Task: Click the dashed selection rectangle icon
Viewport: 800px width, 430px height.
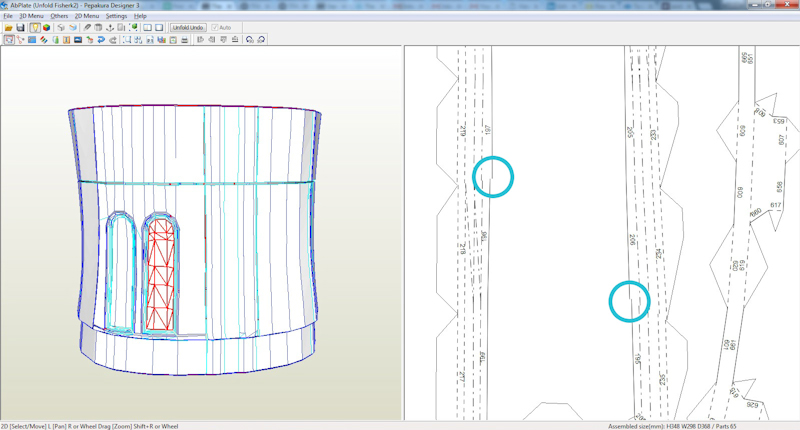Action: click(127, 40)
